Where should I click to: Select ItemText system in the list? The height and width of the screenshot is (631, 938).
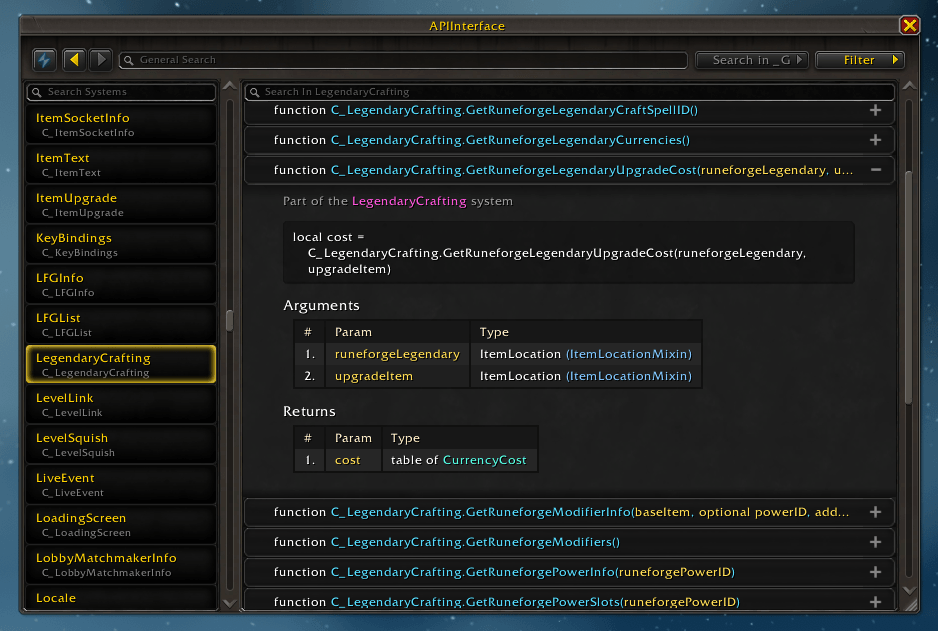point(121,164)
